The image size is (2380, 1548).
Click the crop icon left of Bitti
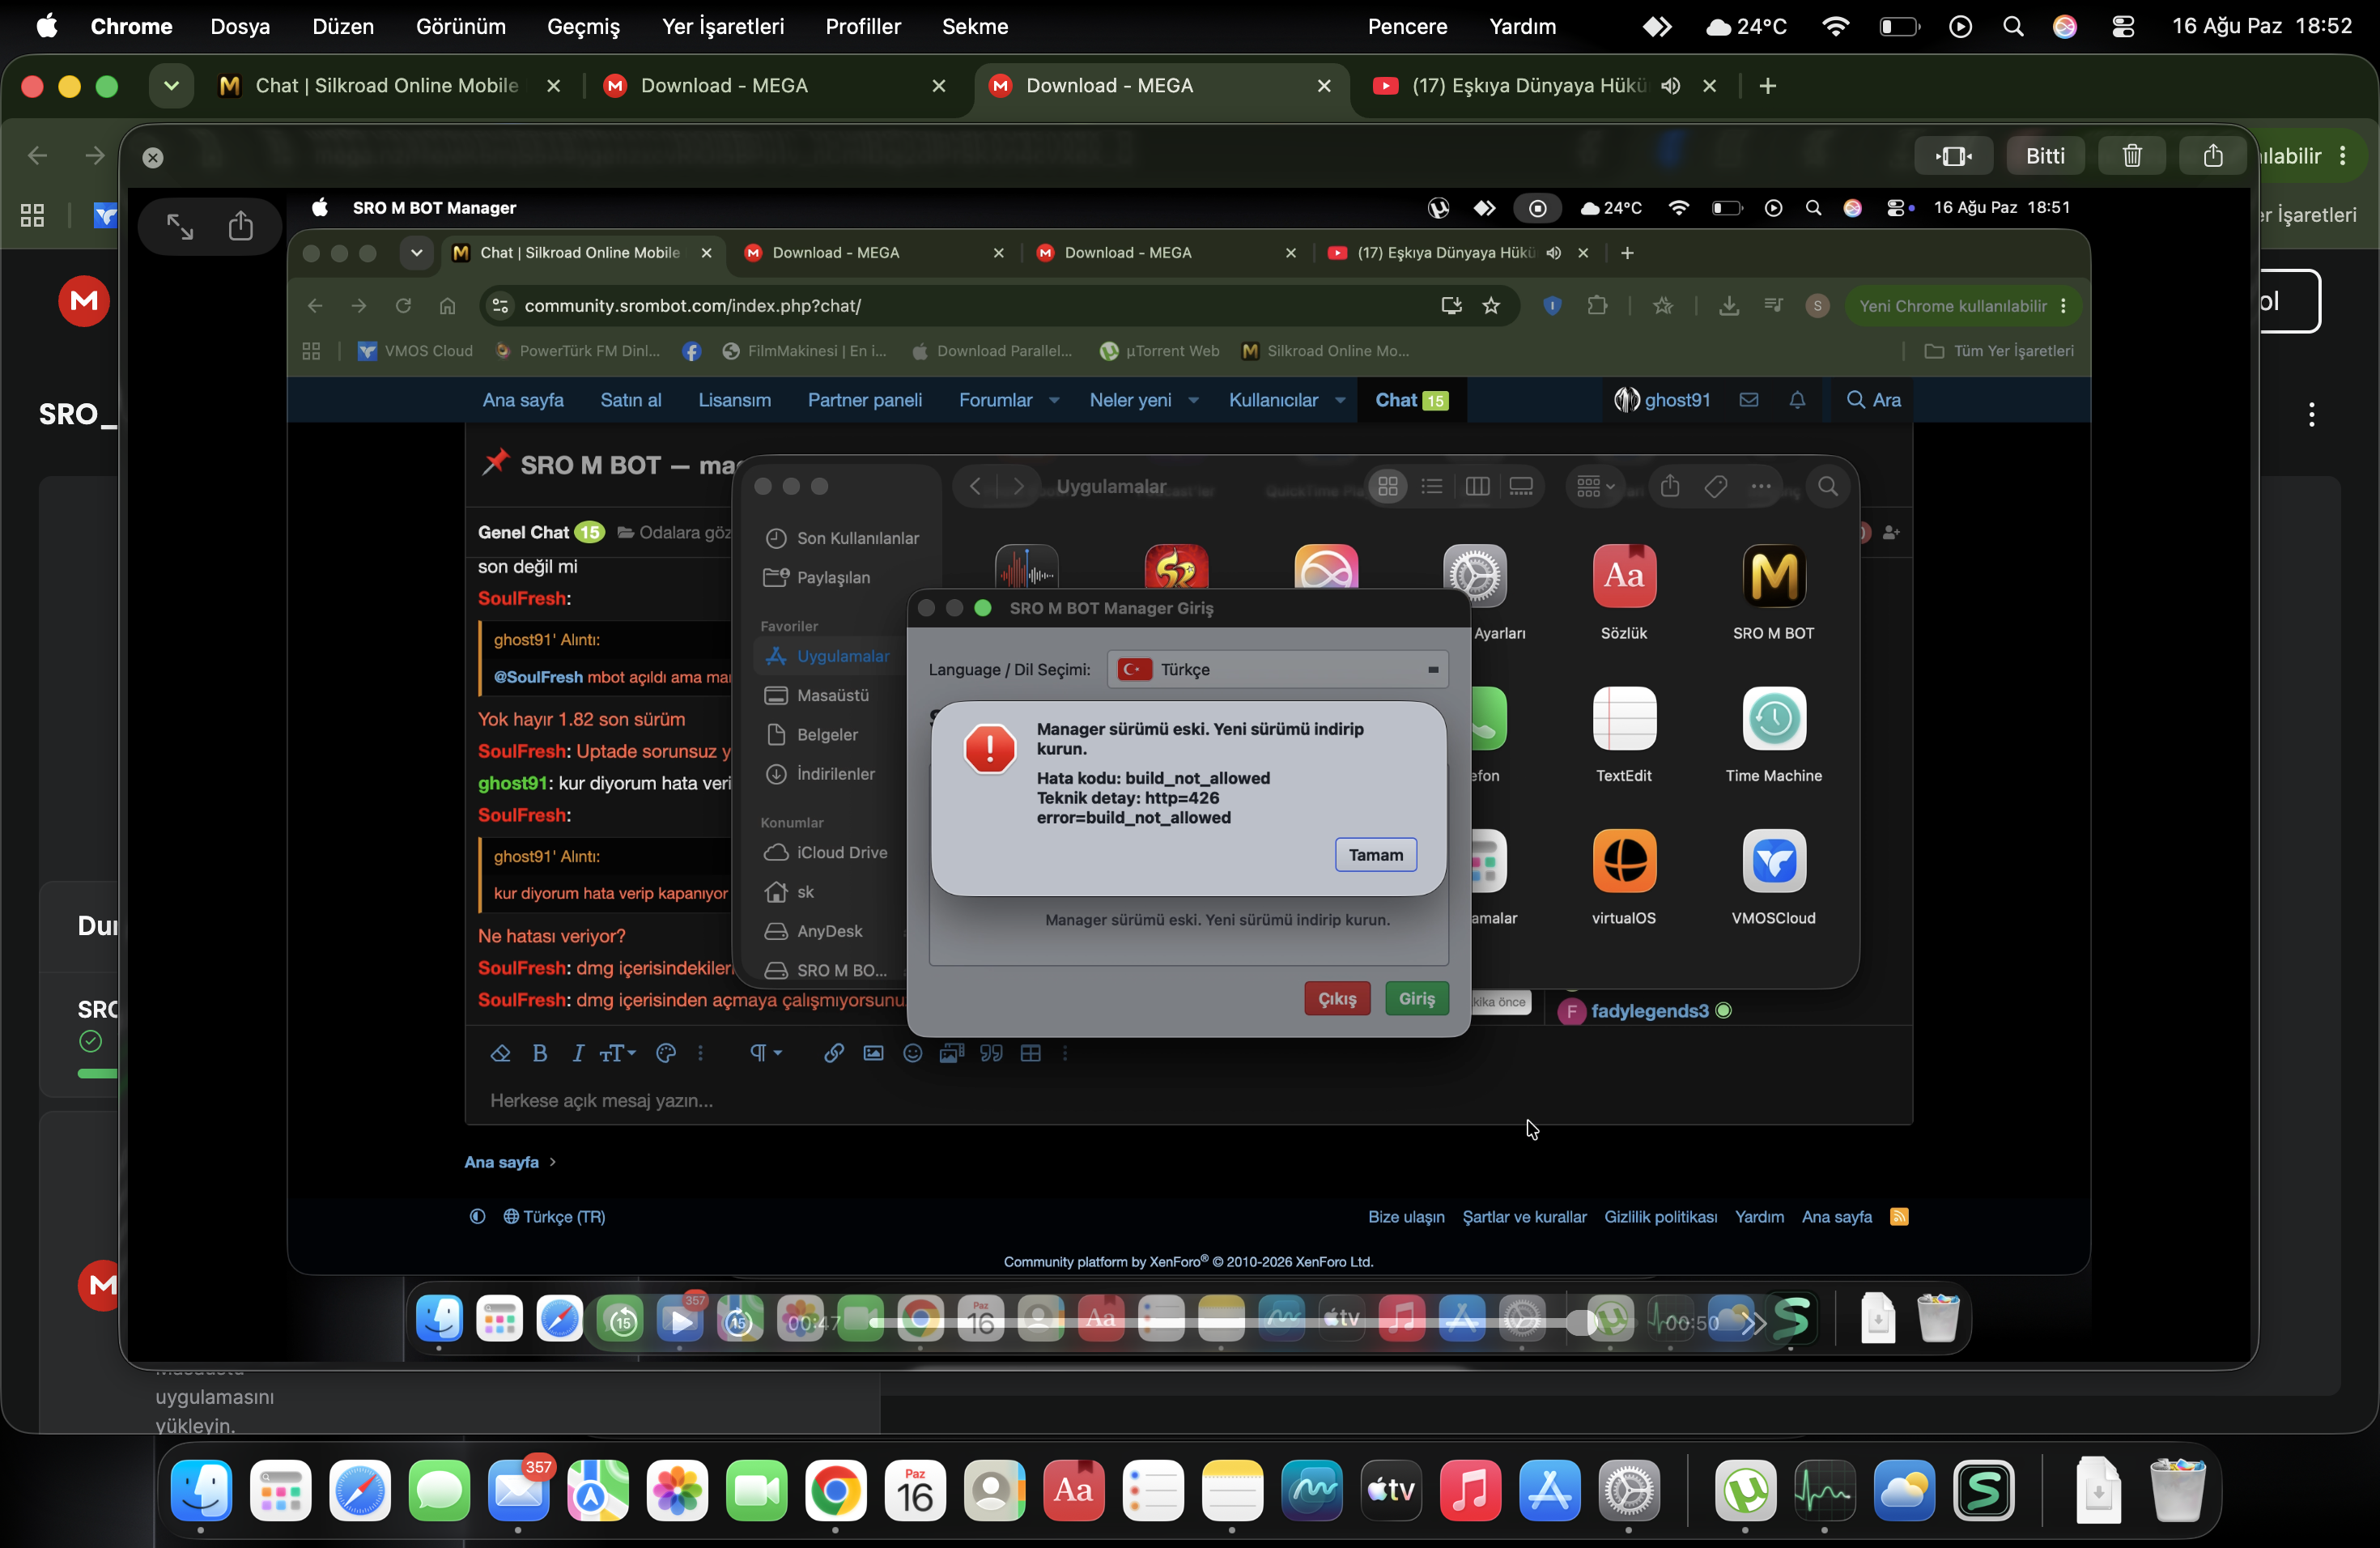tap(1953, 156)
